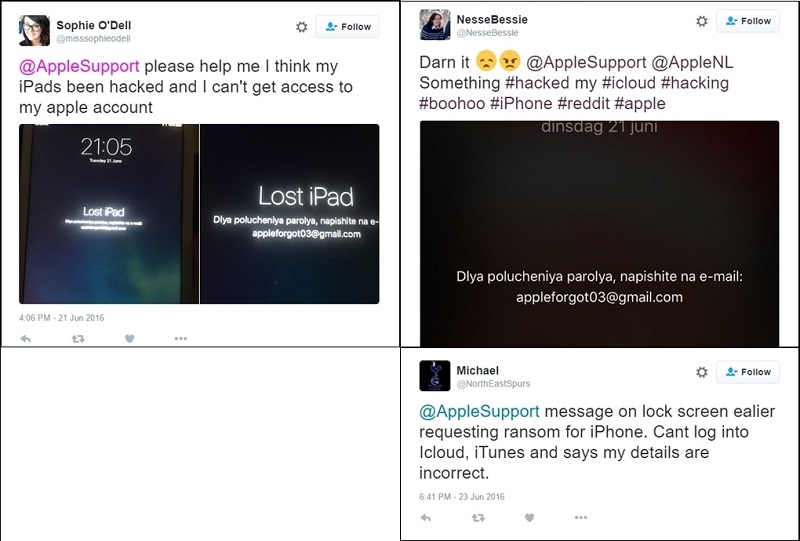Reply to Sophie O'Dell's tweet
The width and height of the screenshot is (800, 541).
[x=25, y=338]
